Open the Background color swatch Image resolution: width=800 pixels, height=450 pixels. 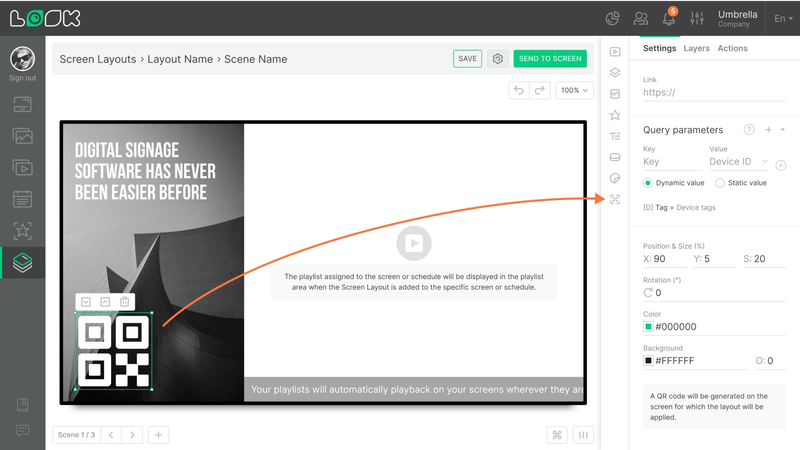648,361
